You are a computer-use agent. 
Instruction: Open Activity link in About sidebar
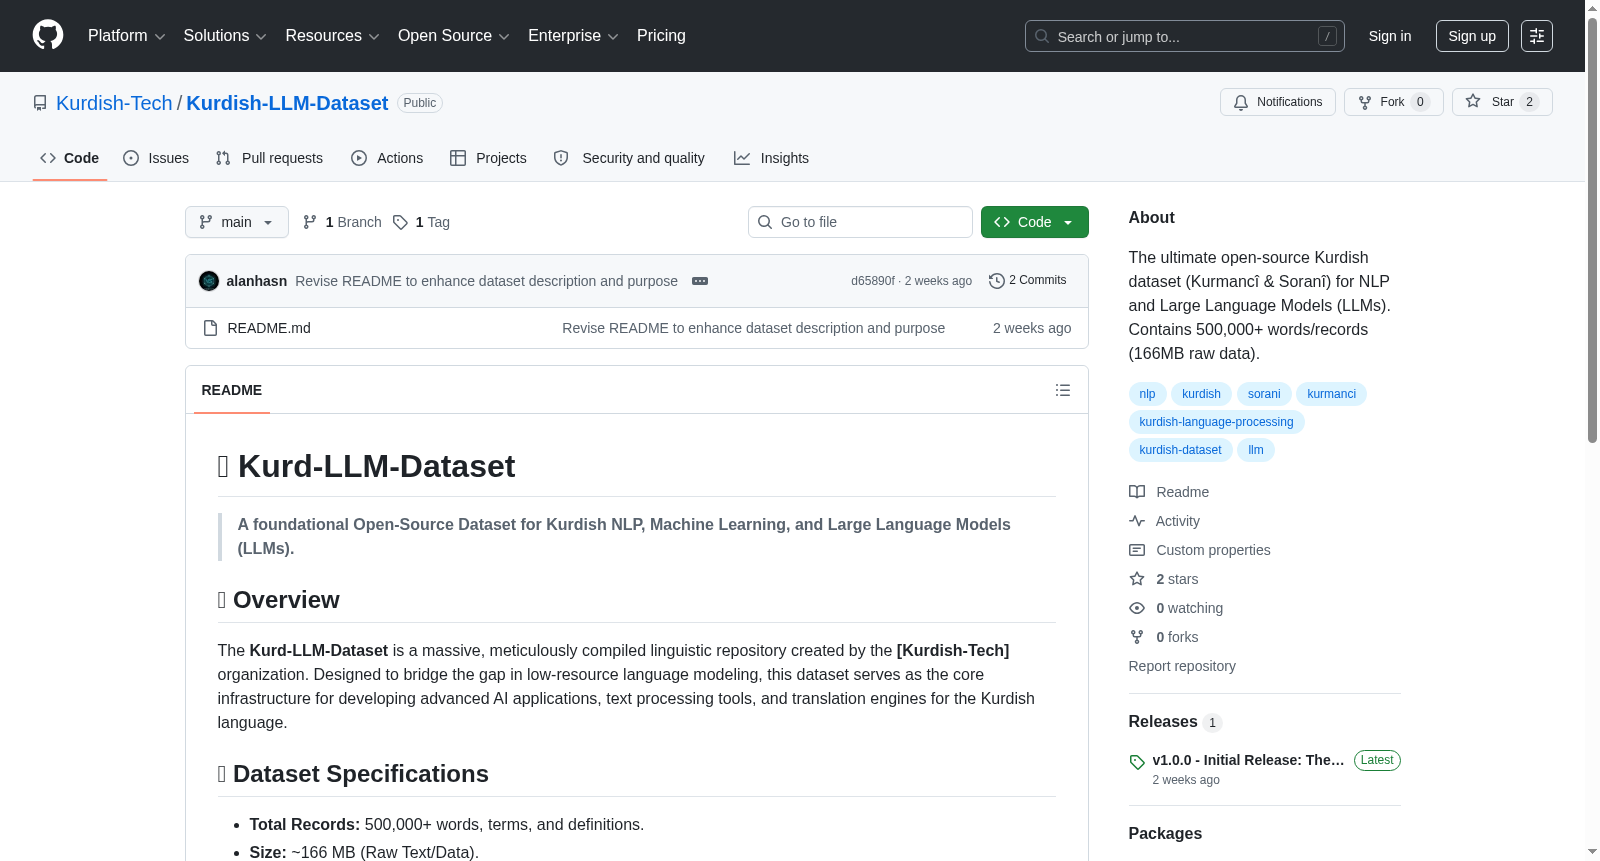(1164, 521)
